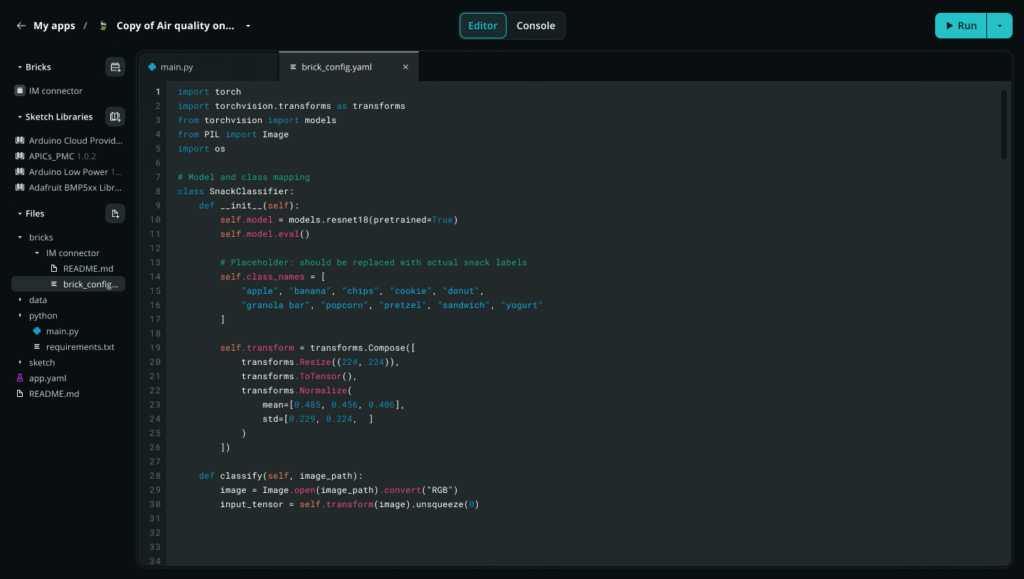Open the app name dropdown caret

(x=248, y=26)
